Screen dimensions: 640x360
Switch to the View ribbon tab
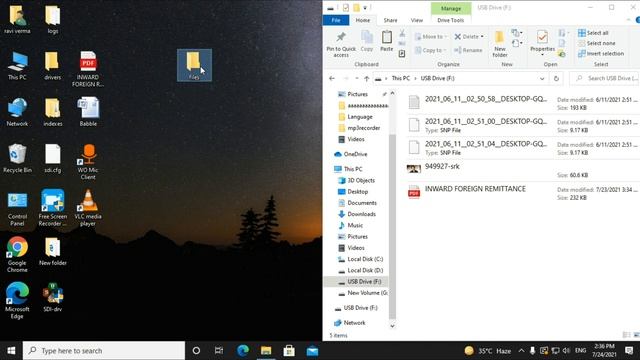[417, 20]
